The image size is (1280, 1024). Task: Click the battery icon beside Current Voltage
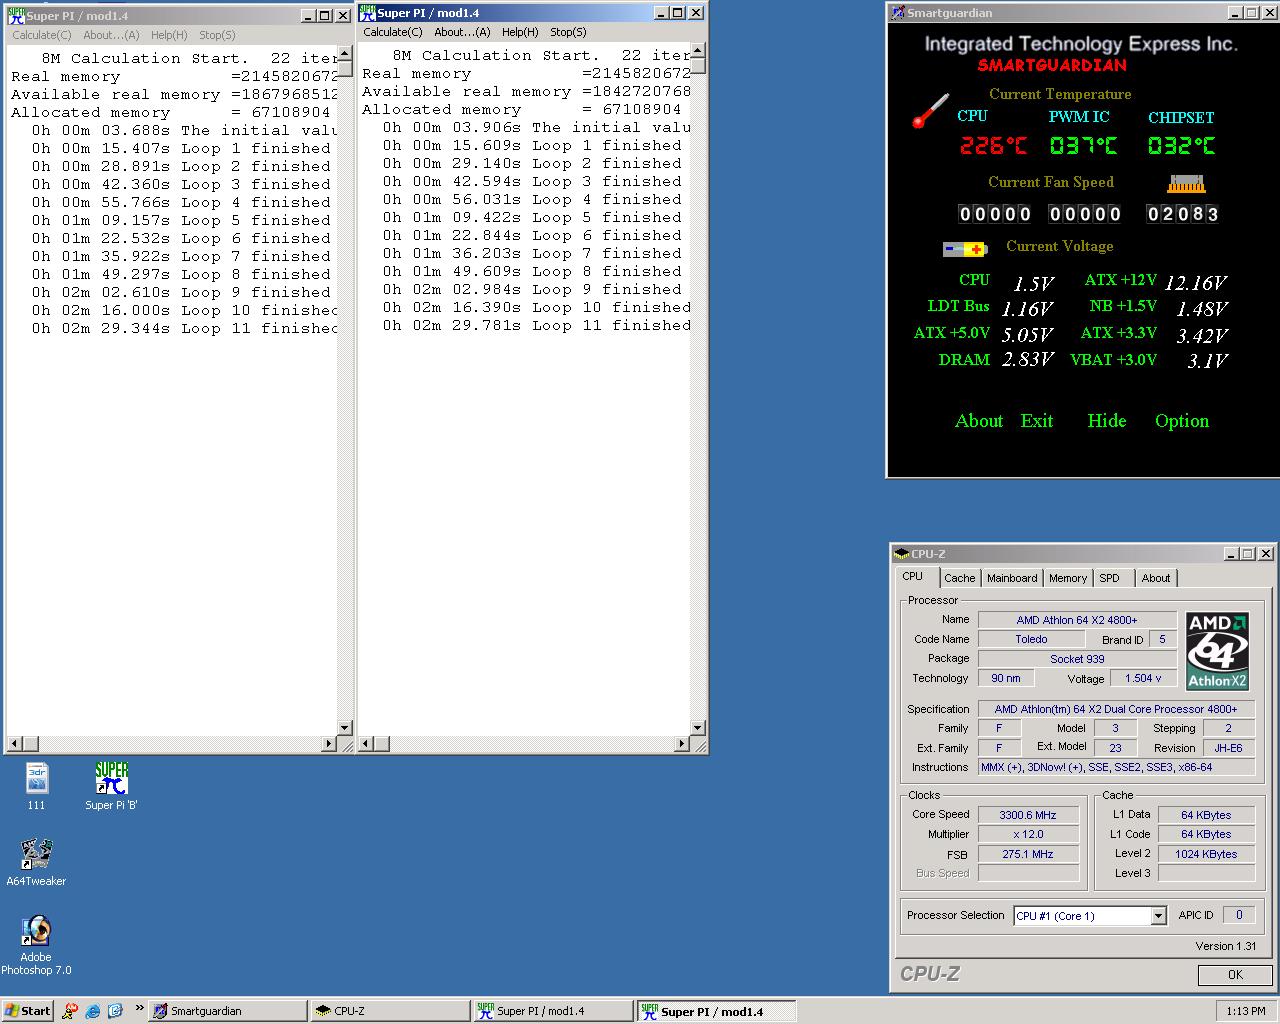pyautogui.click(x=965, y=249)
